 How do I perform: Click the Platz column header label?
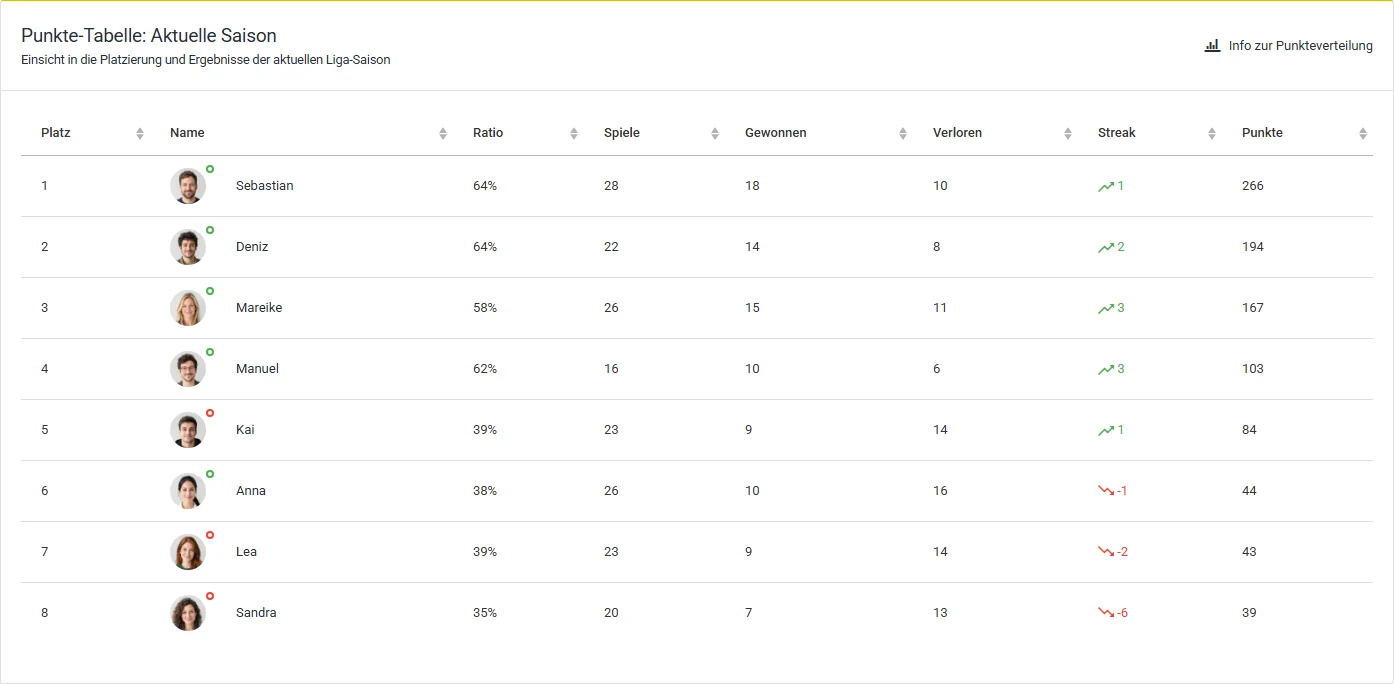56,133
